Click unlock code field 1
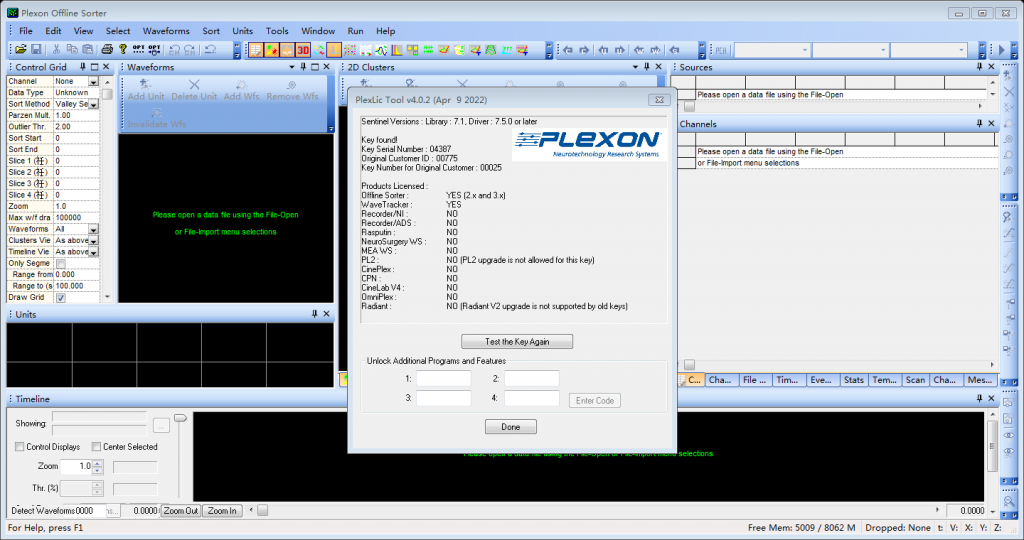Image resolution: width=1024 pixels, height=540 pixels. [x=444, y=379]
